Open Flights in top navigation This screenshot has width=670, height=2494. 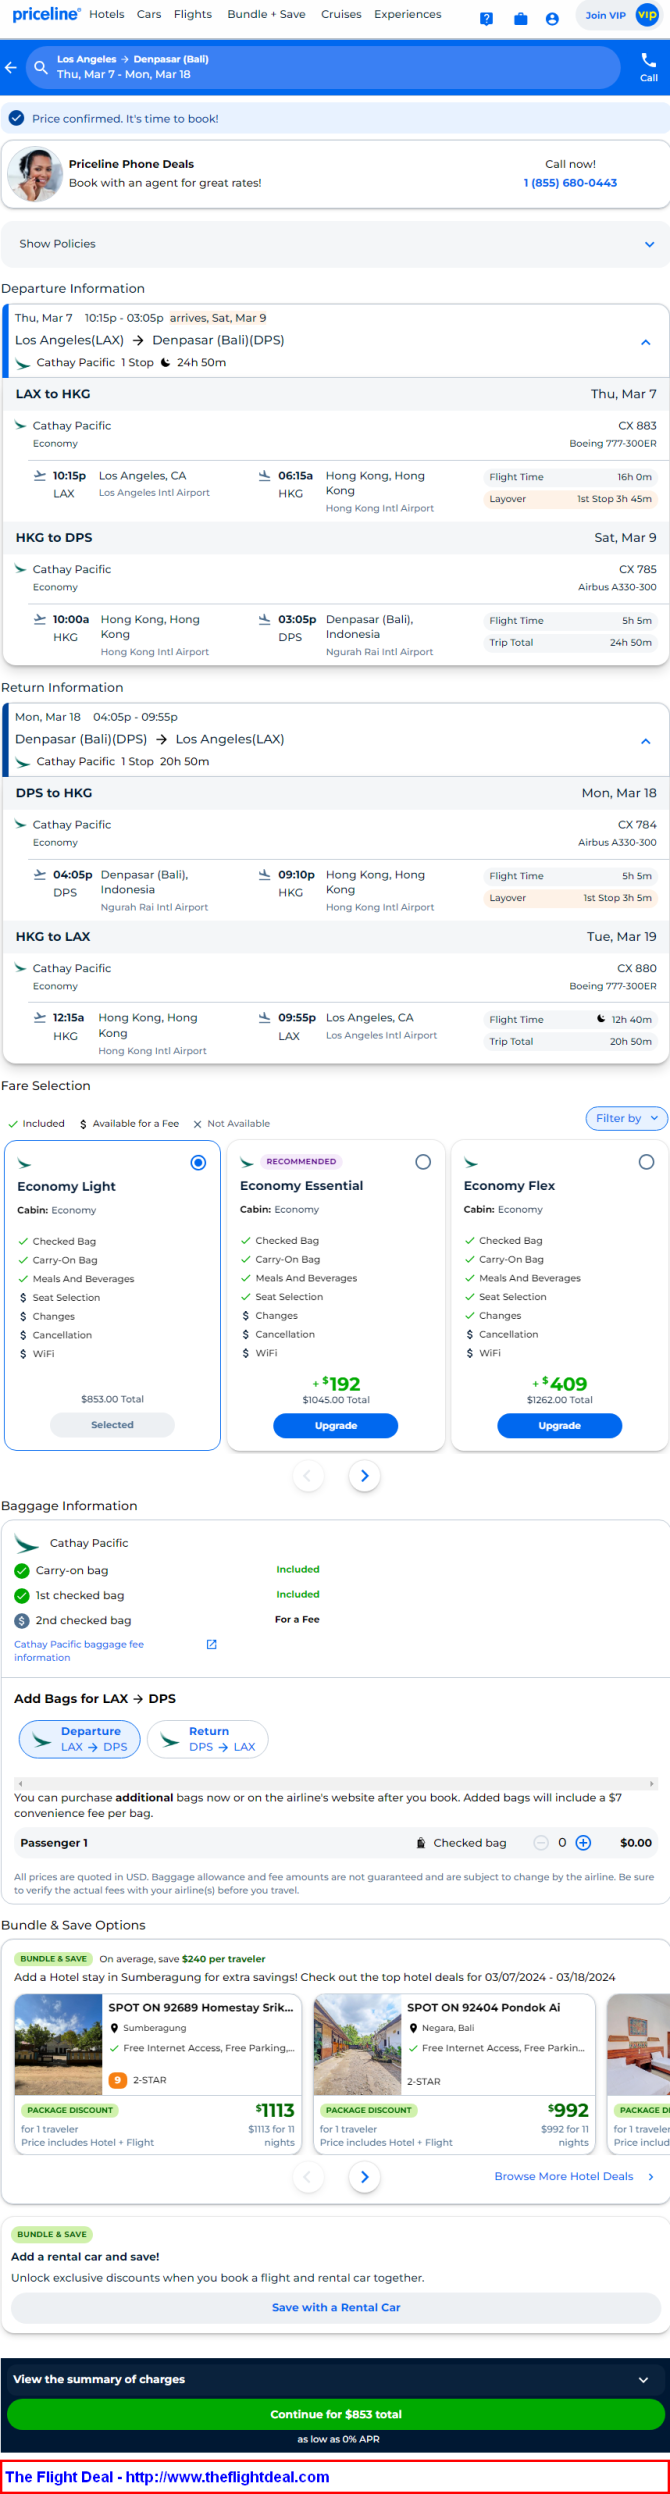193,14
